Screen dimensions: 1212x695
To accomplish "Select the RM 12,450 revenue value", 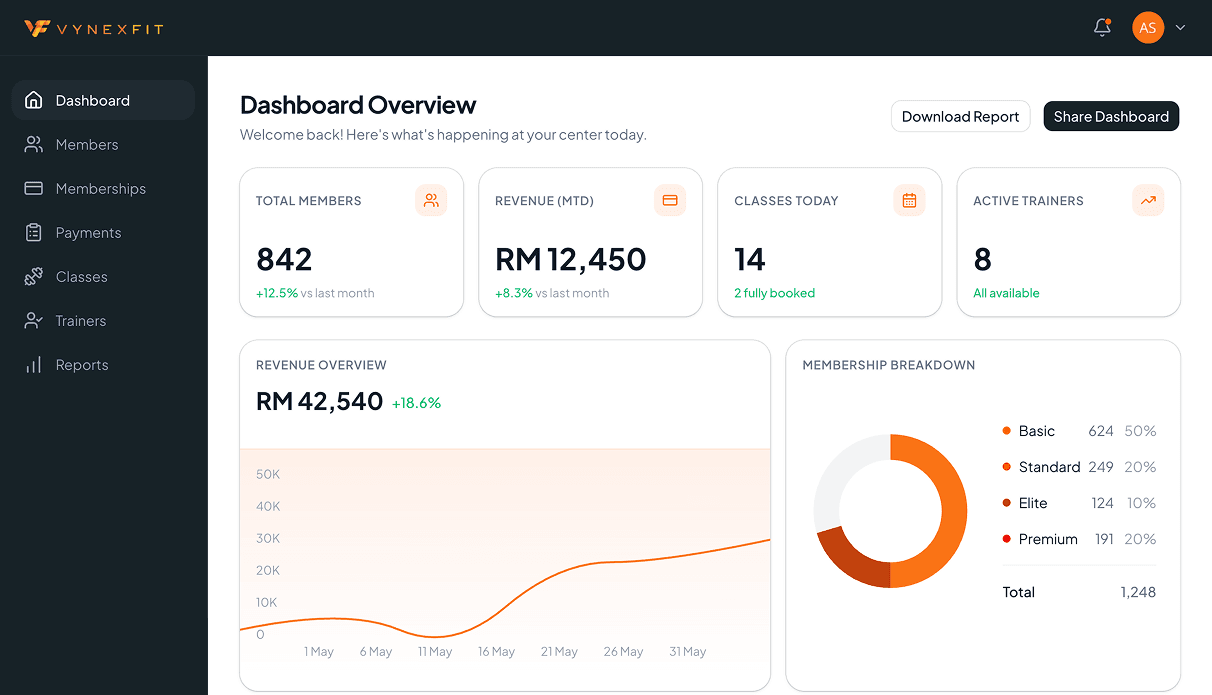I will tap(571, 259).
